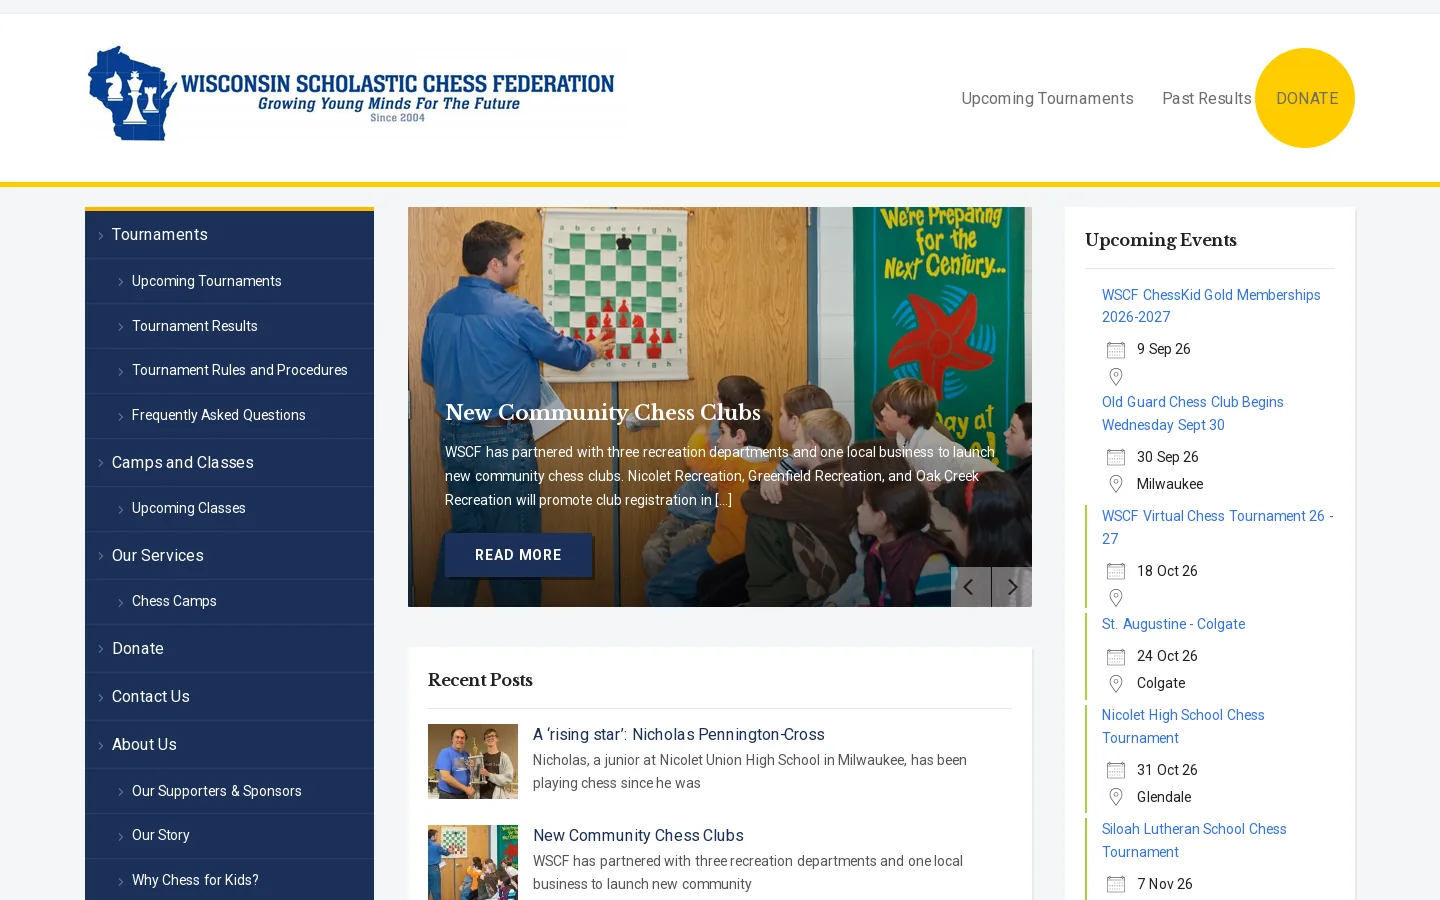
Task: Click calendar icon beside 30 Sep 26
Action: click(x=1116, y=458)
